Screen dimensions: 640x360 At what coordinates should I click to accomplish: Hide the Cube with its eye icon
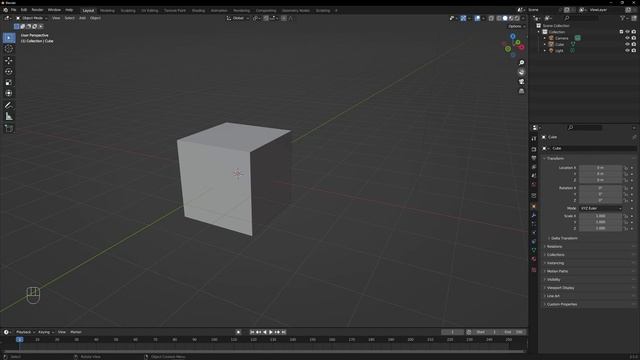627,44
